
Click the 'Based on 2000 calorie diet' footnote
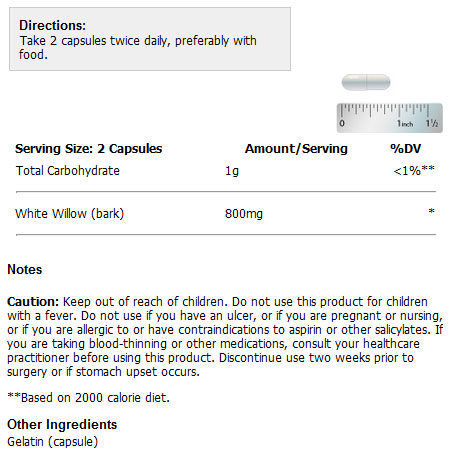pos(88,397)
